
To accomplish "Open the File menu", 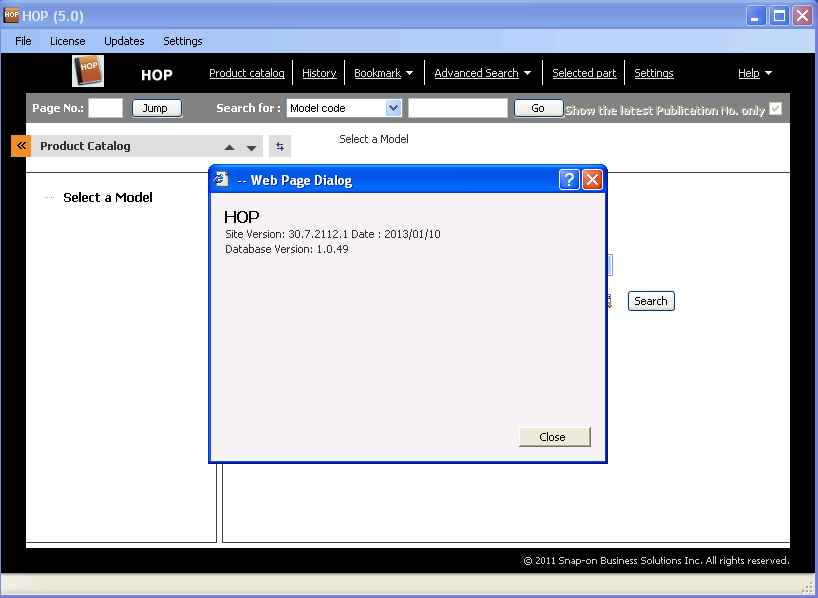I will 23,41.
